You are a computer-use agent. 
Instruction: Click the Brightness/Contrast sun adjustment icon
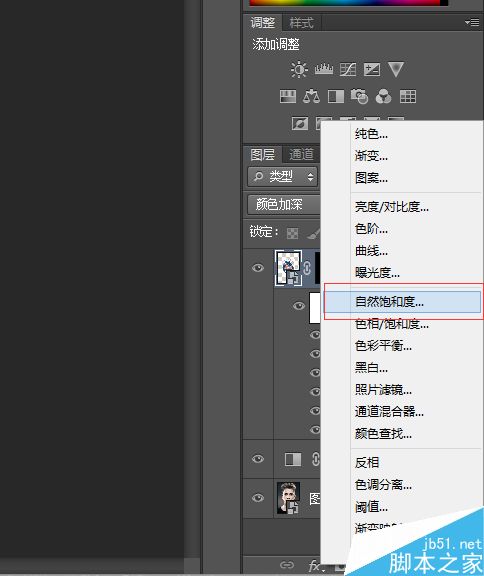click(x=299, y=69)
